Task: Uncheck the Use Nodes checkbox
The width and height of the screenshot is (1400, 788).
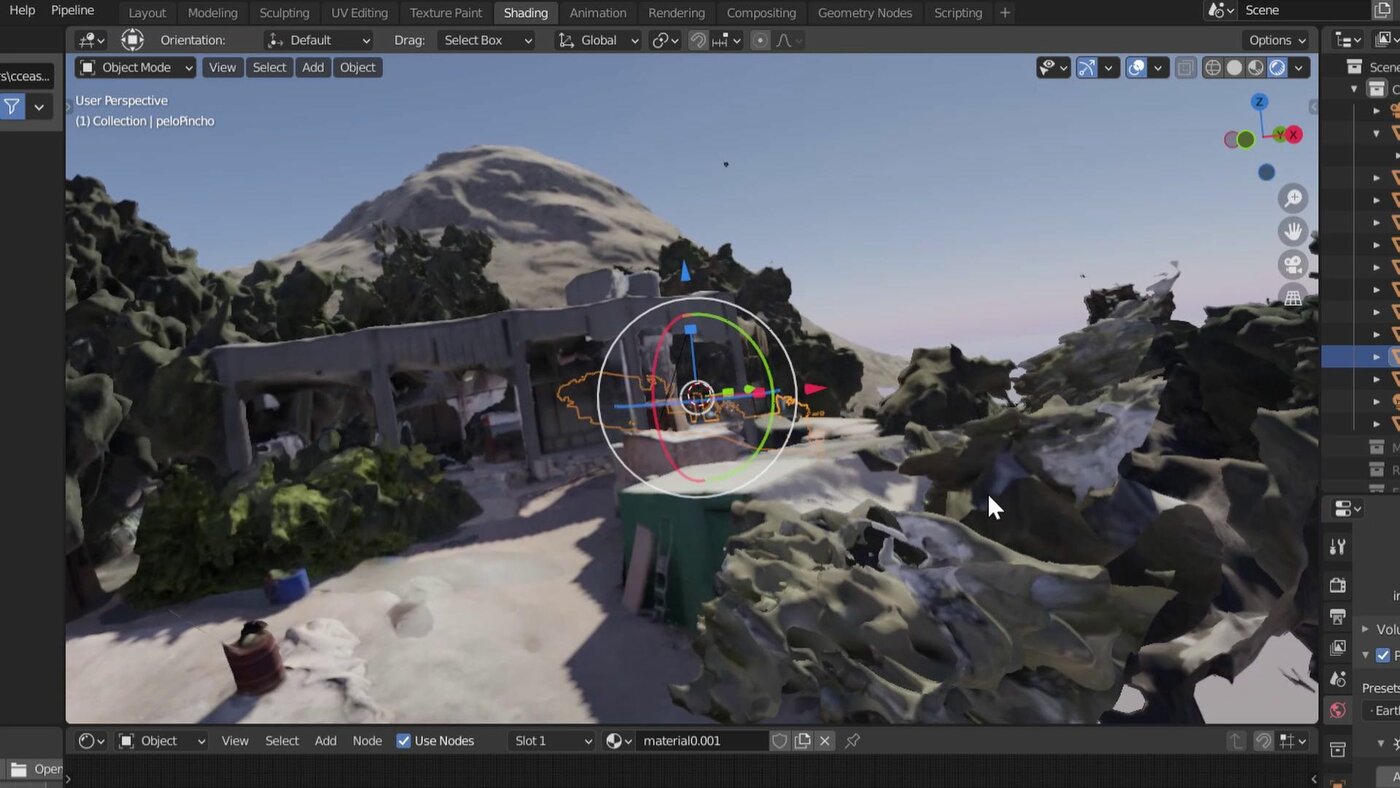Action: click(x=404, y=741)
